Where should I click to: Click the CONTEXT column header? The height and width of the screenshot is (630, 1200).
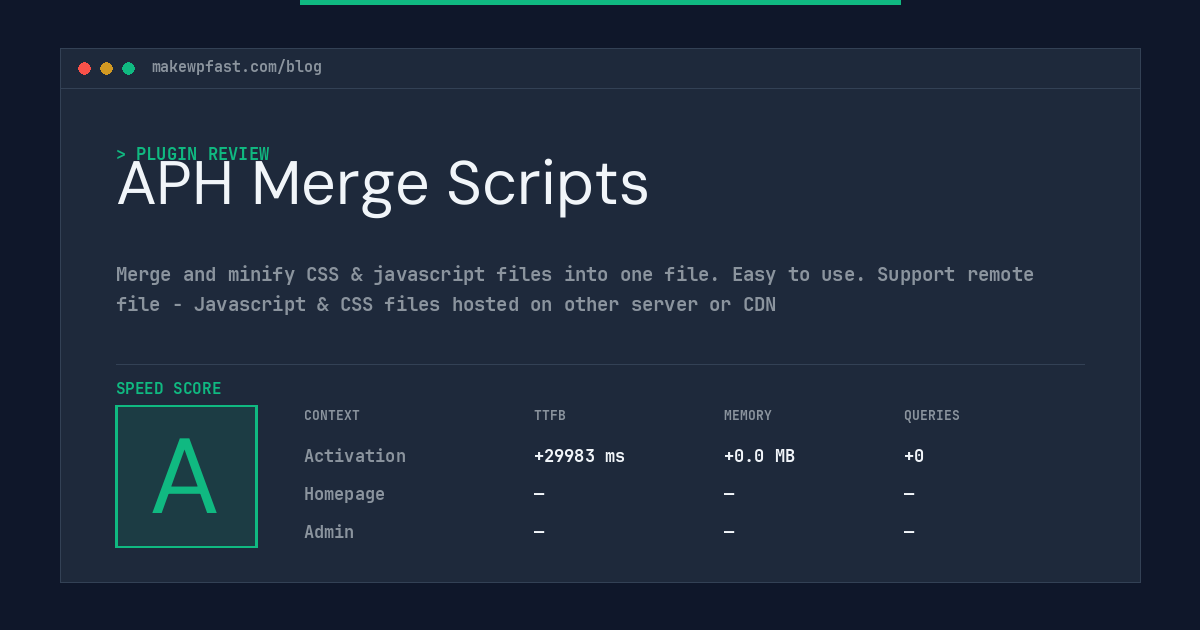[x=332, y=416]
